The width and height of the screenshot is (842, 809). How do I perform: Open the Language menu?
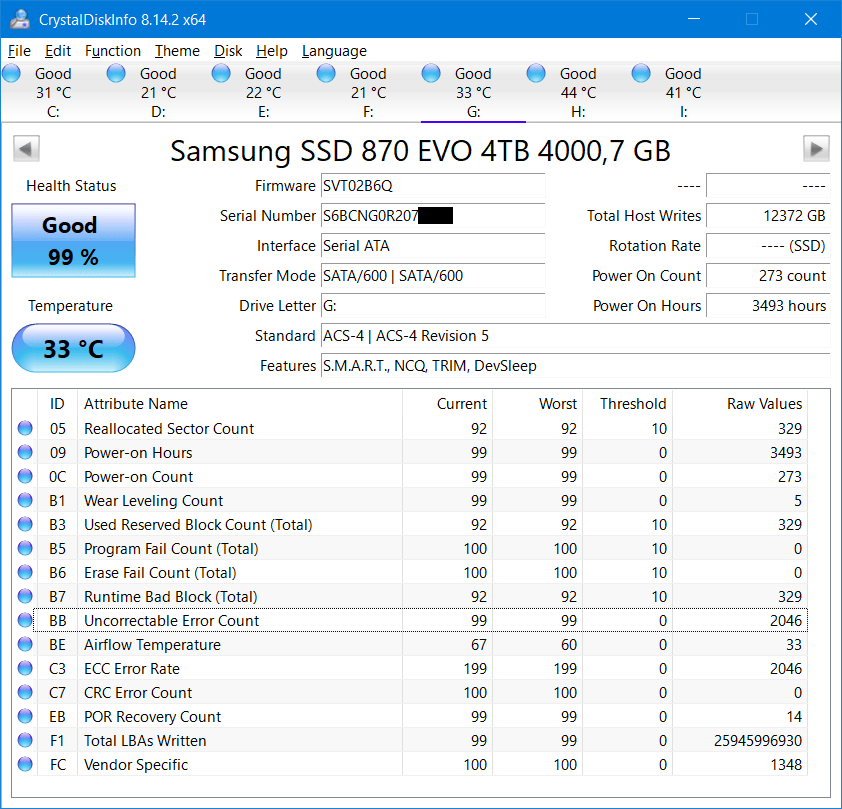pos(334,51)
